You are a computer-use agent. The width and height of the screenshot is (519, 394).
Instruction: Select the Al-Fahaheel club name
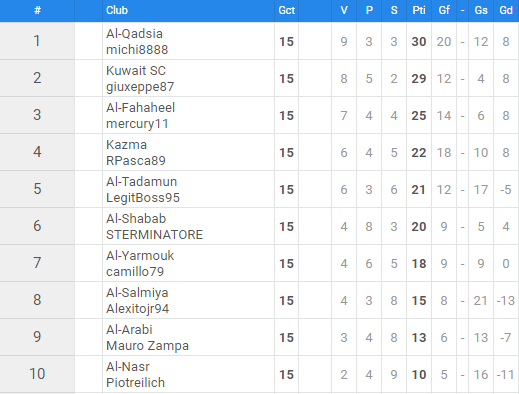coord(140,108)
